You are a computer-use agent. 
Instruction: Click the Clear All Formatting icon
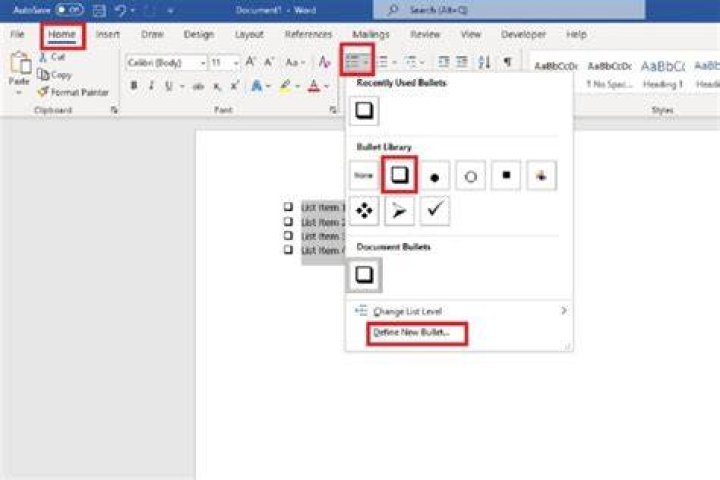click(x=325, y=62)
